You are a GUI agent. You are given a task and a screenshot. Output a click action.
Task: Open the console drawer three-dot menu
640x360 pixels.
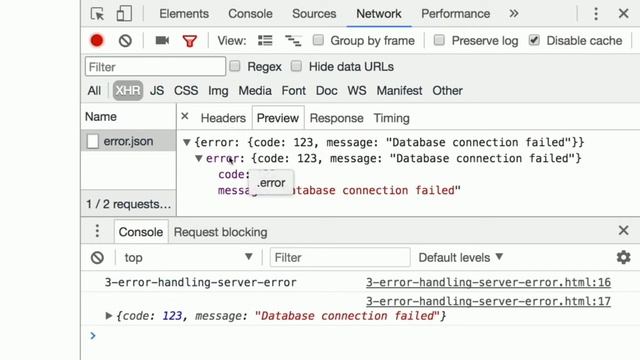[97, 231]
